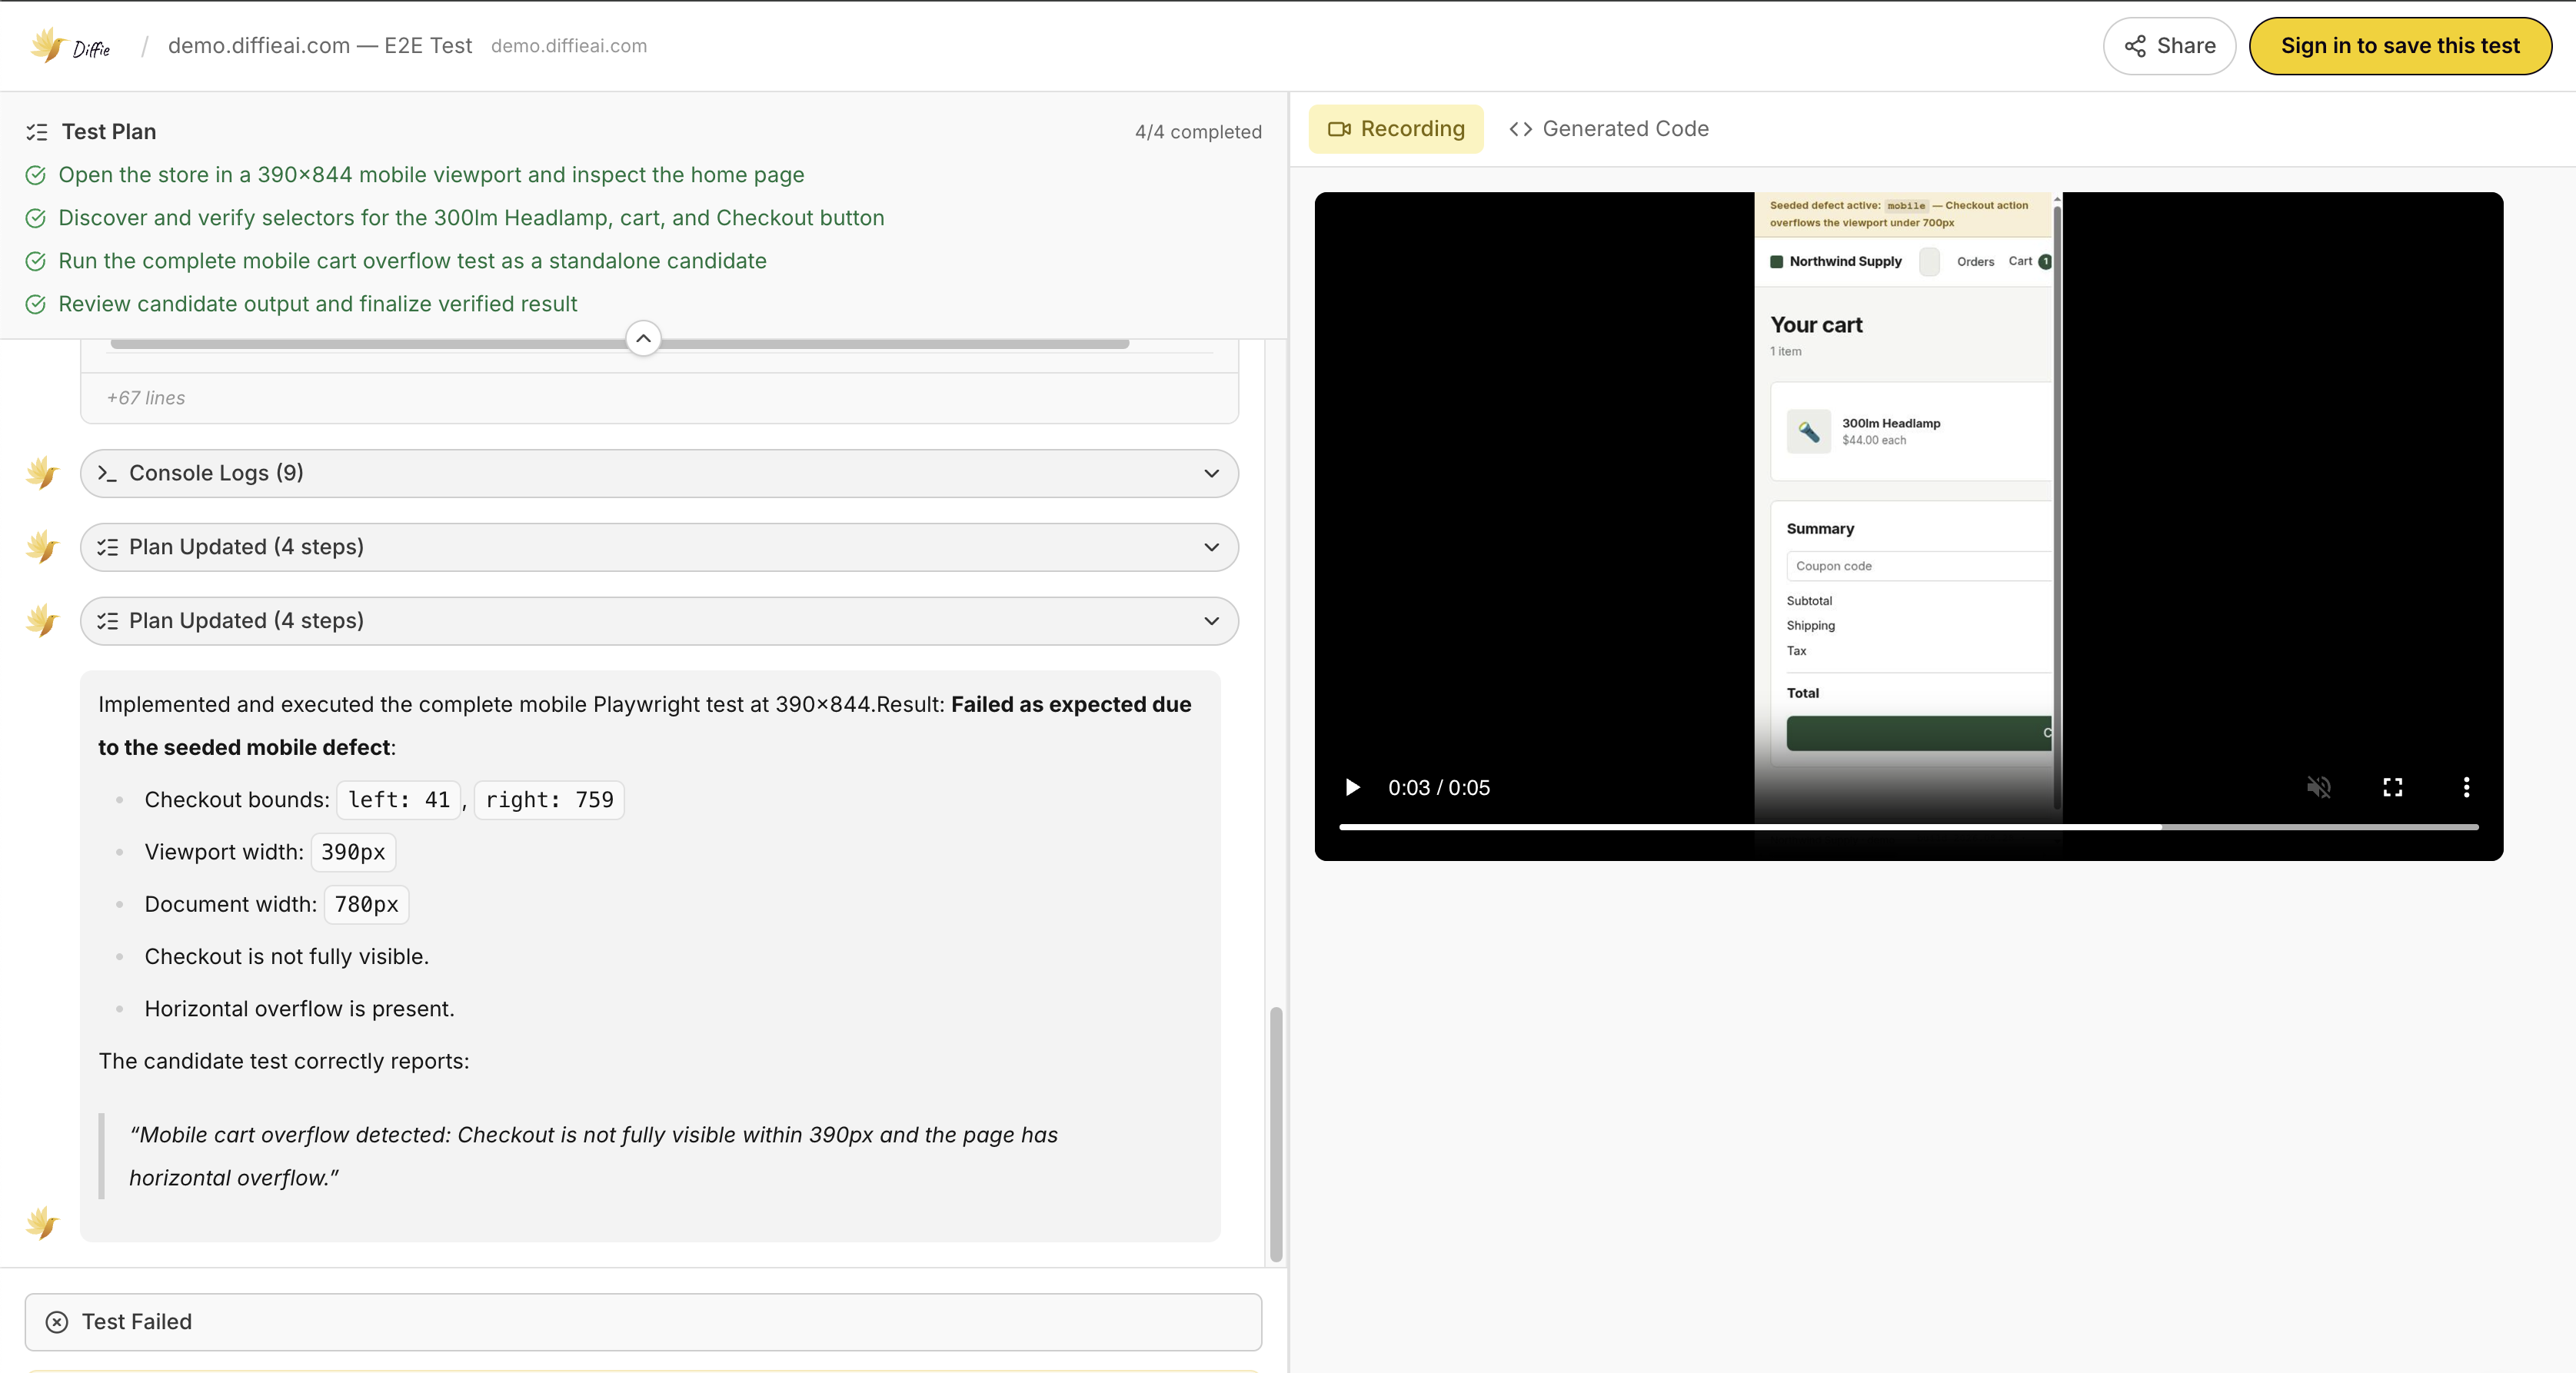The image size is (2576, 1373).
Task: Click the Share icon in the Share button
Action: pos(2135,46)
